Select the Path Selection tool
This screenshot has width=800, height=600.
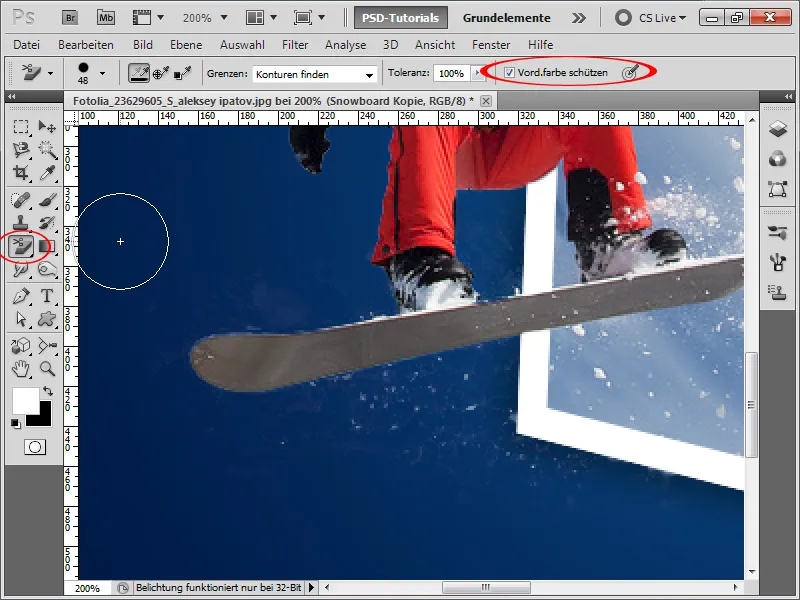pyautogui.click(x=21, y=319)
